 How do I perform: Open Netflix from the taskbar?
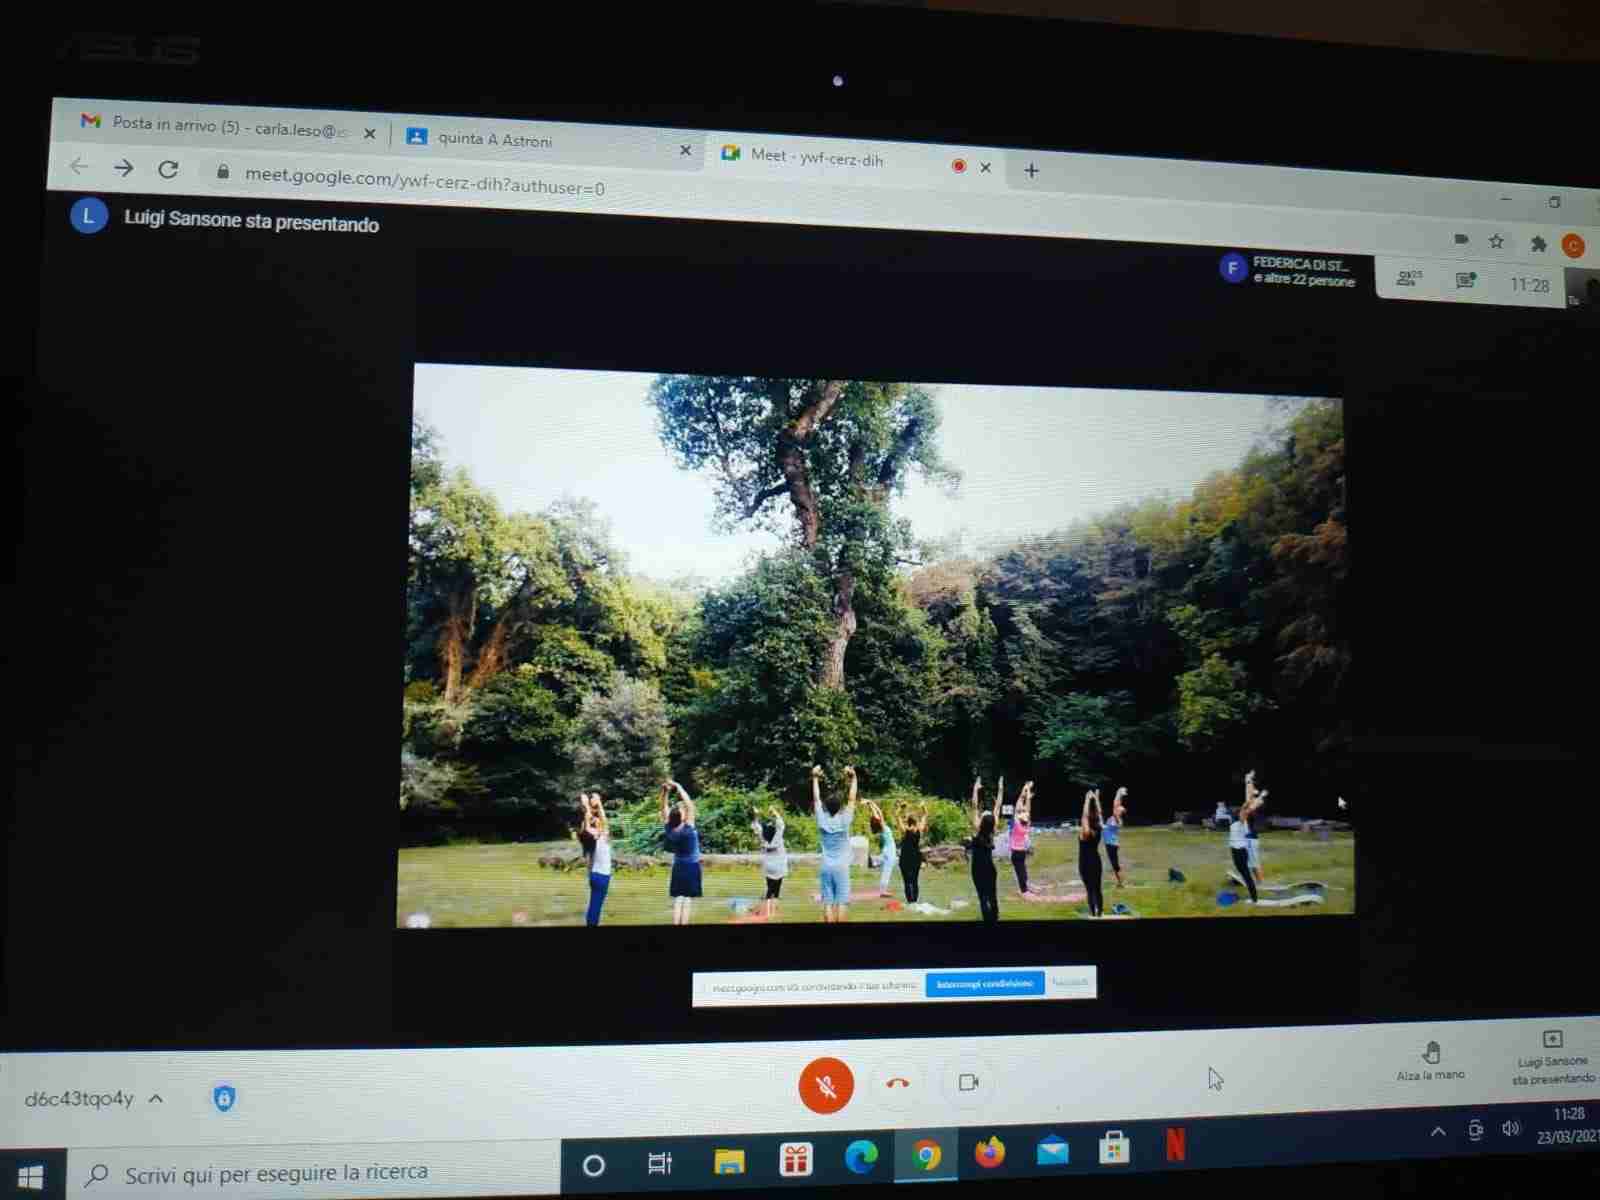click(x=1176, y=1146)
